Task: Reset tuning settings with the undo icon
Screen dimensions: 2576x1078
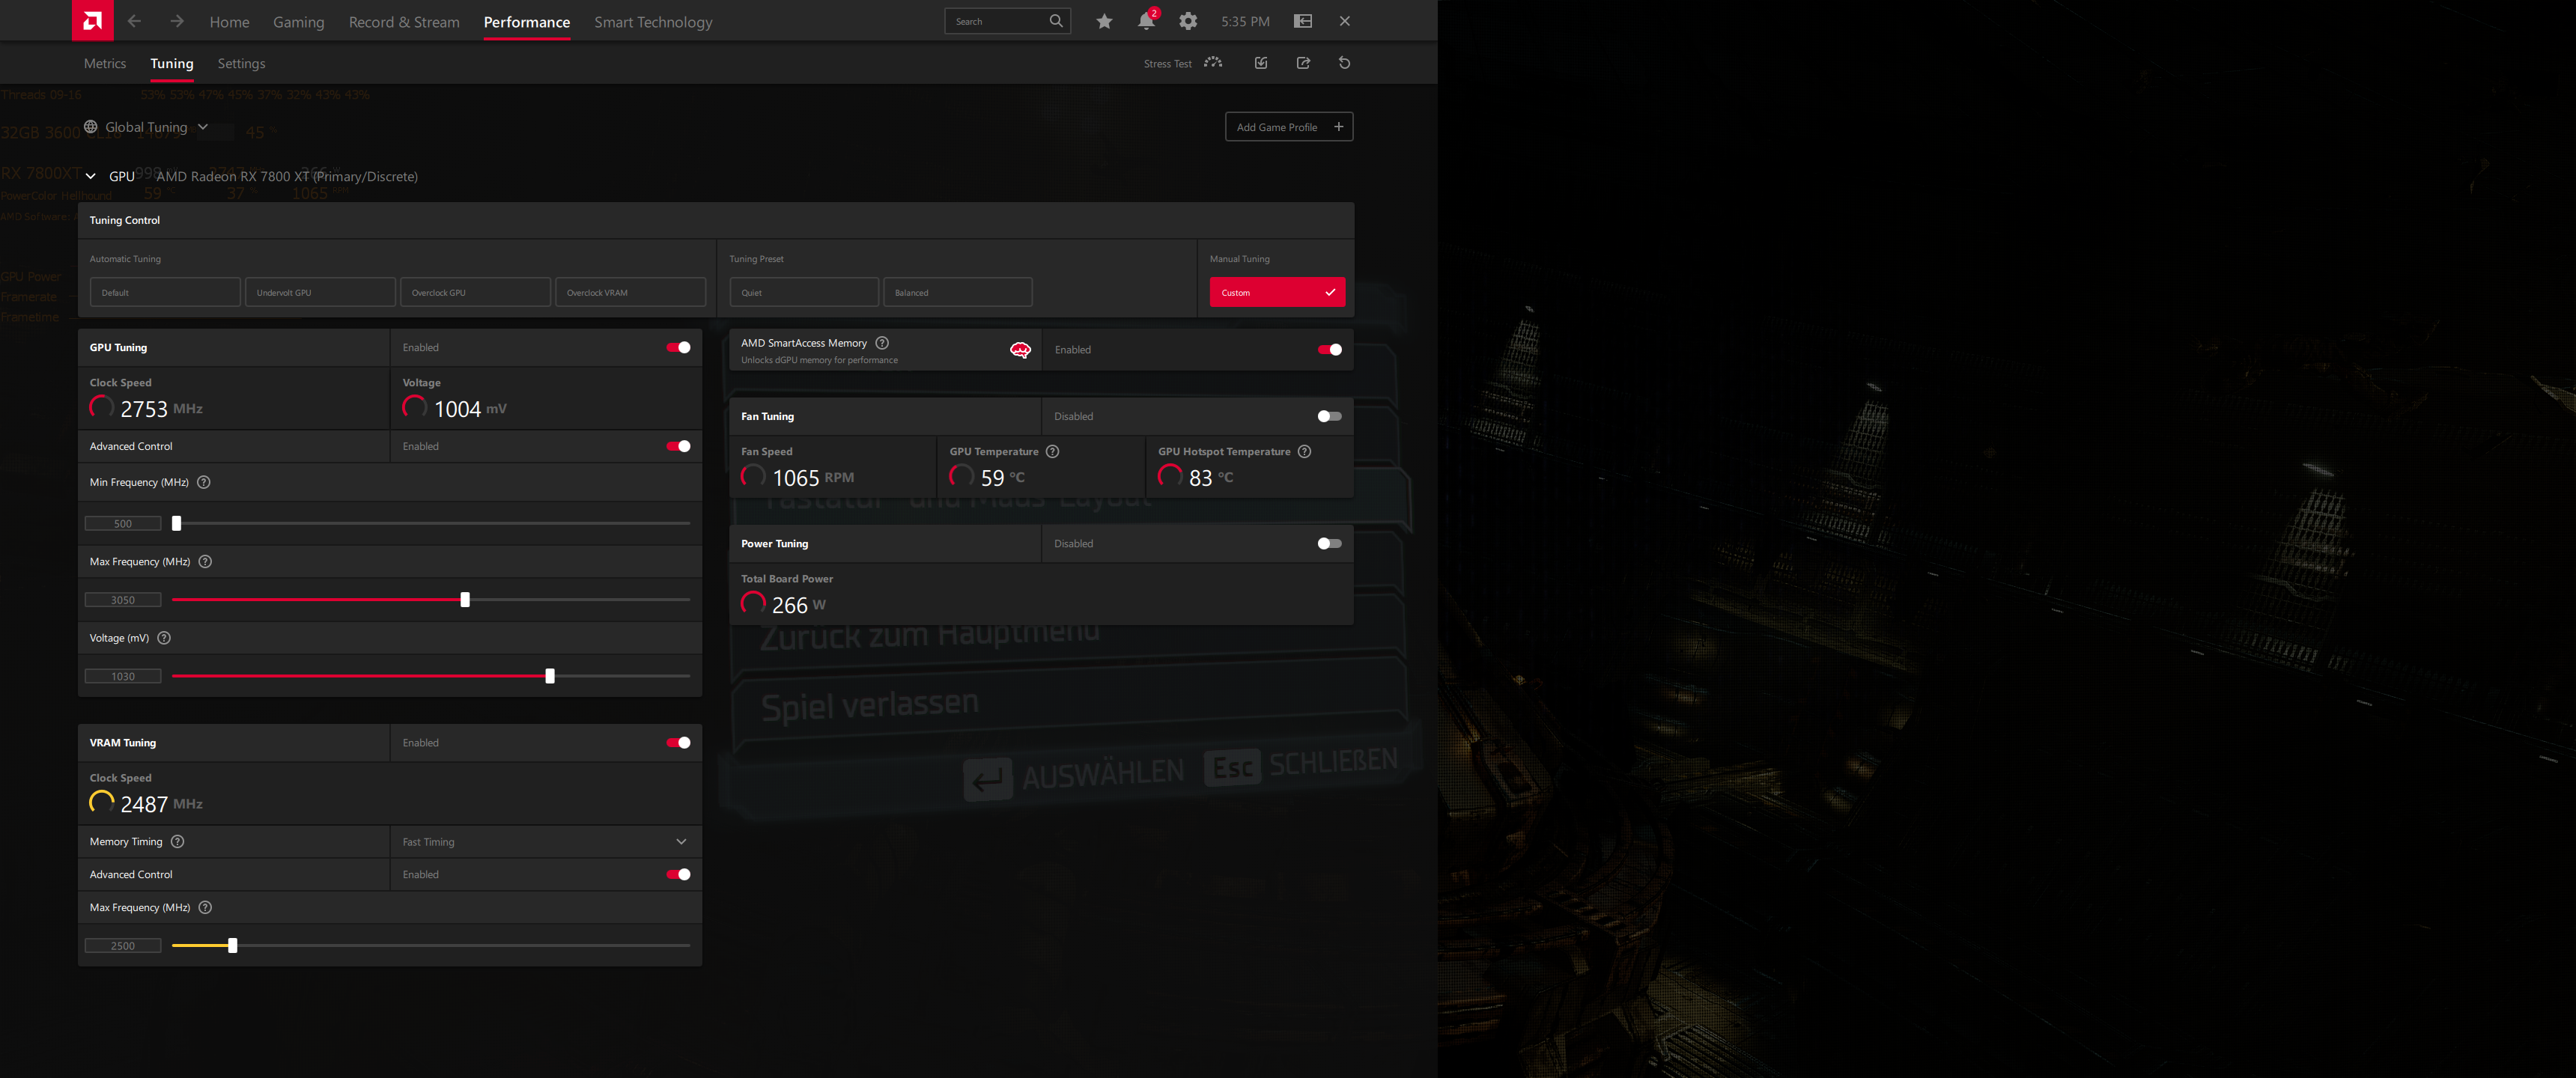Action: (x=1344, y=62)
